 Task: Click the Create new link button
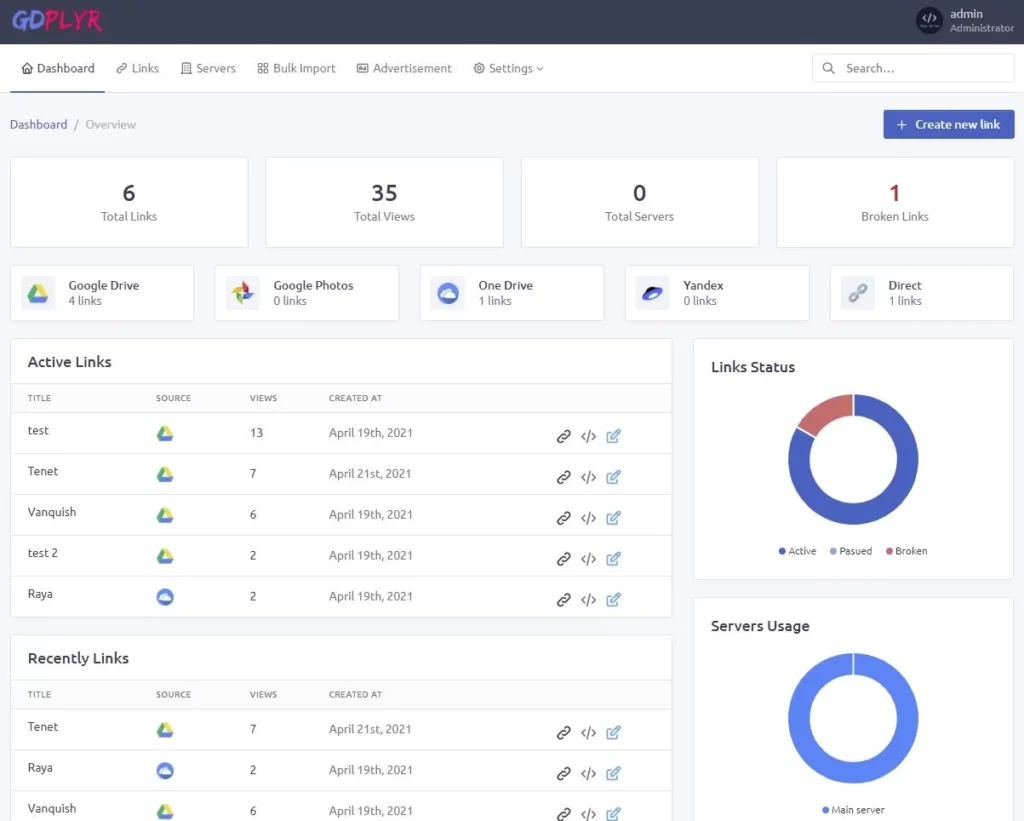tap(948, 124)
